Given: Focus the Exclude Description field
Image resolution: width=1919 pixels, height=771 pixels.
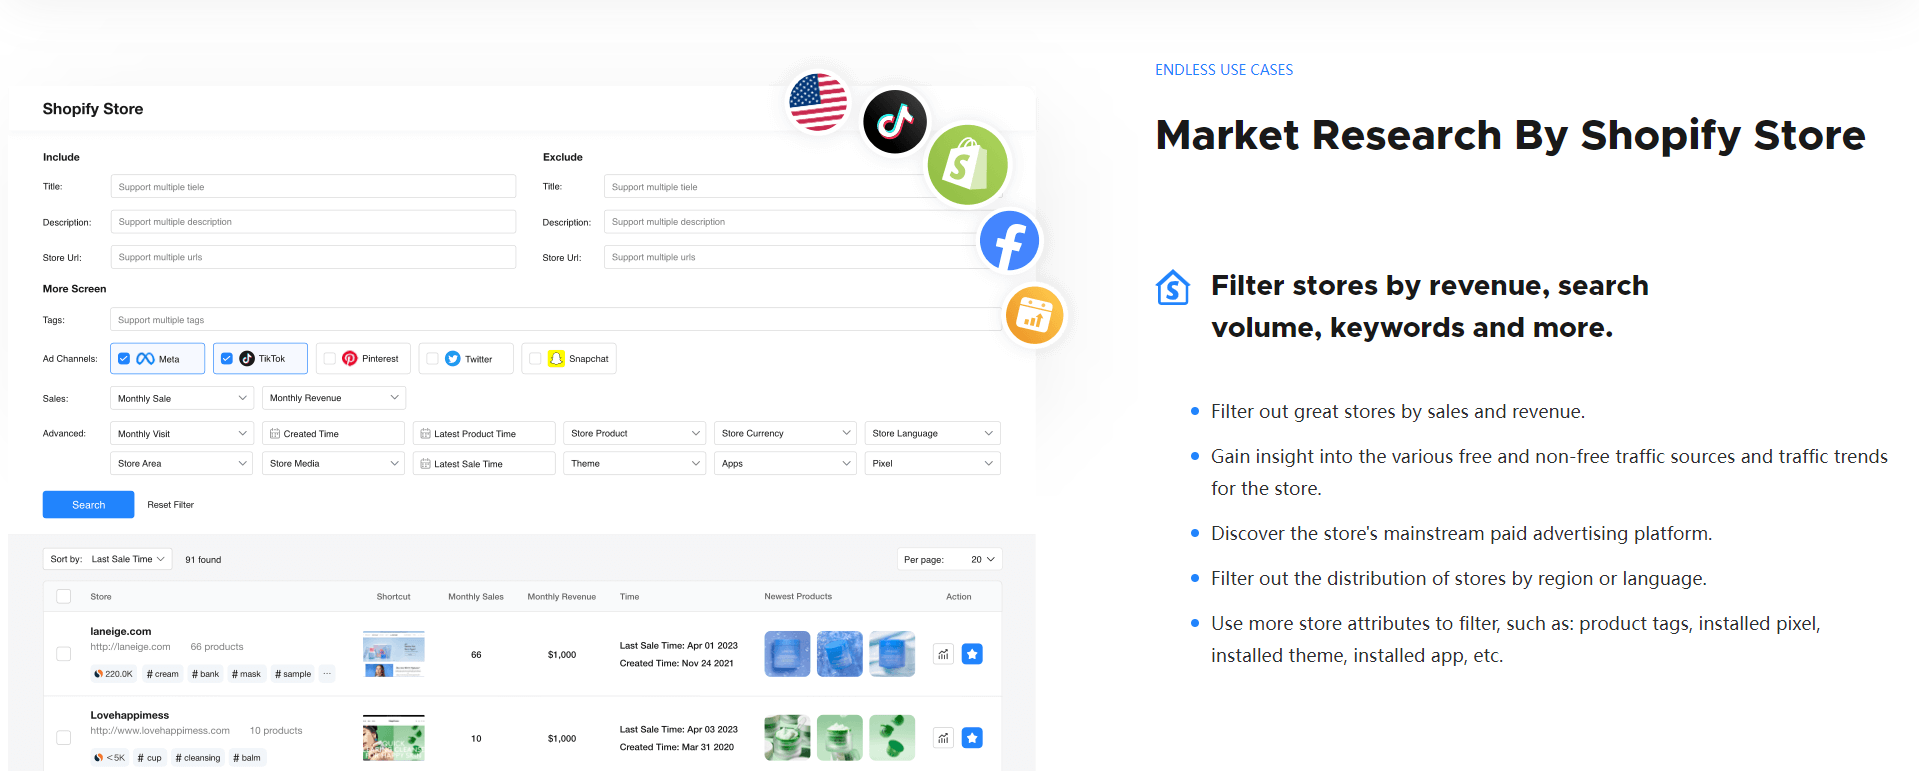Looking at the screenshot, I should [803, 221].
